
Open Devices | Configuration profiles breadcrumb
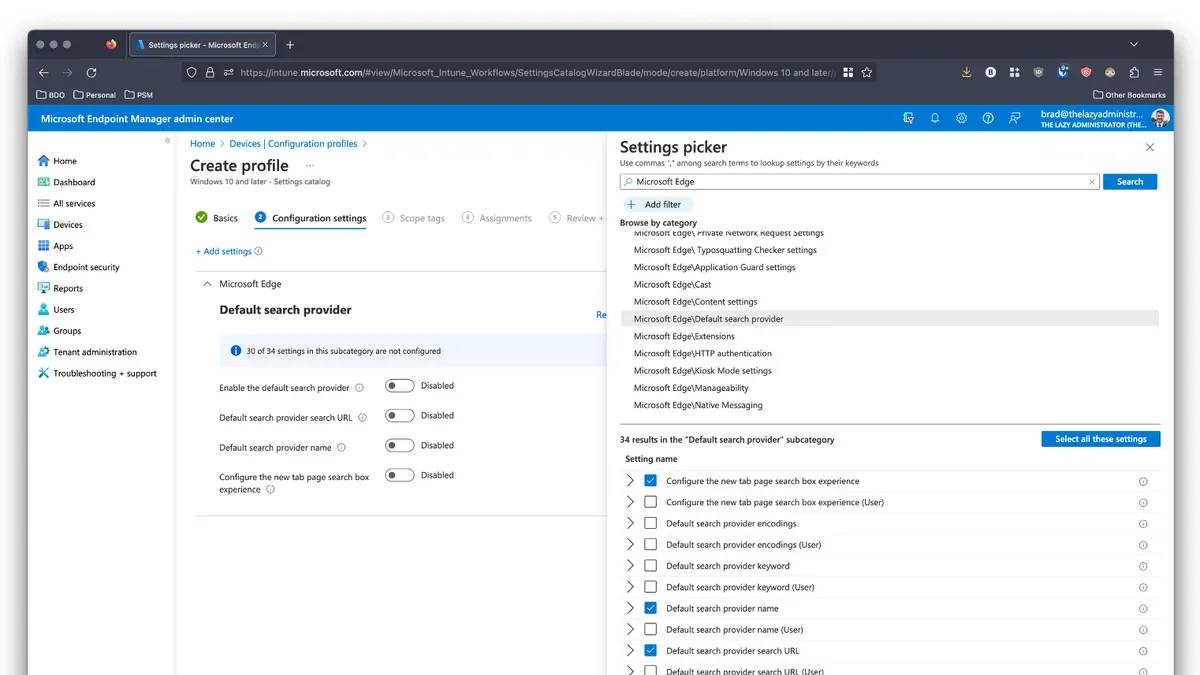pos(293,144)
